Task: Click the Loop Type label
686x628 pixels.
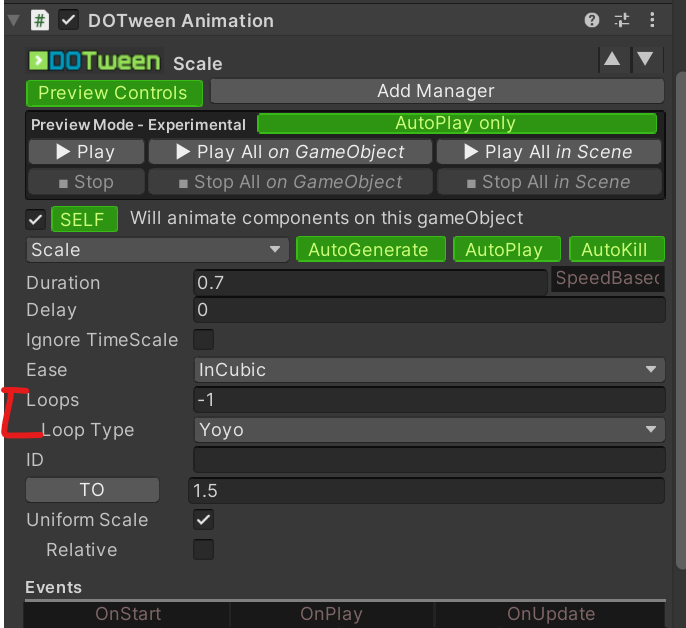Action: click(88, 430)
